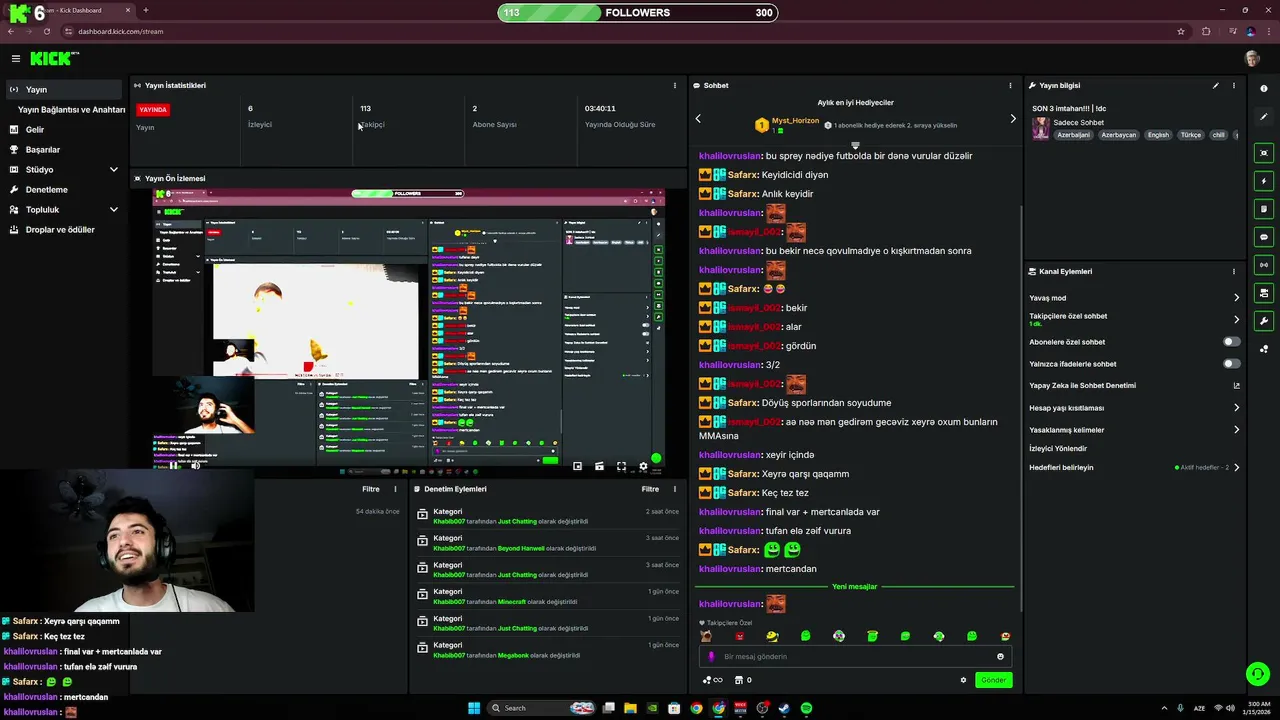Screen dimensions: 1280x720
Task: Select Yayın in the left sidebar
Action: click(64, 89)
